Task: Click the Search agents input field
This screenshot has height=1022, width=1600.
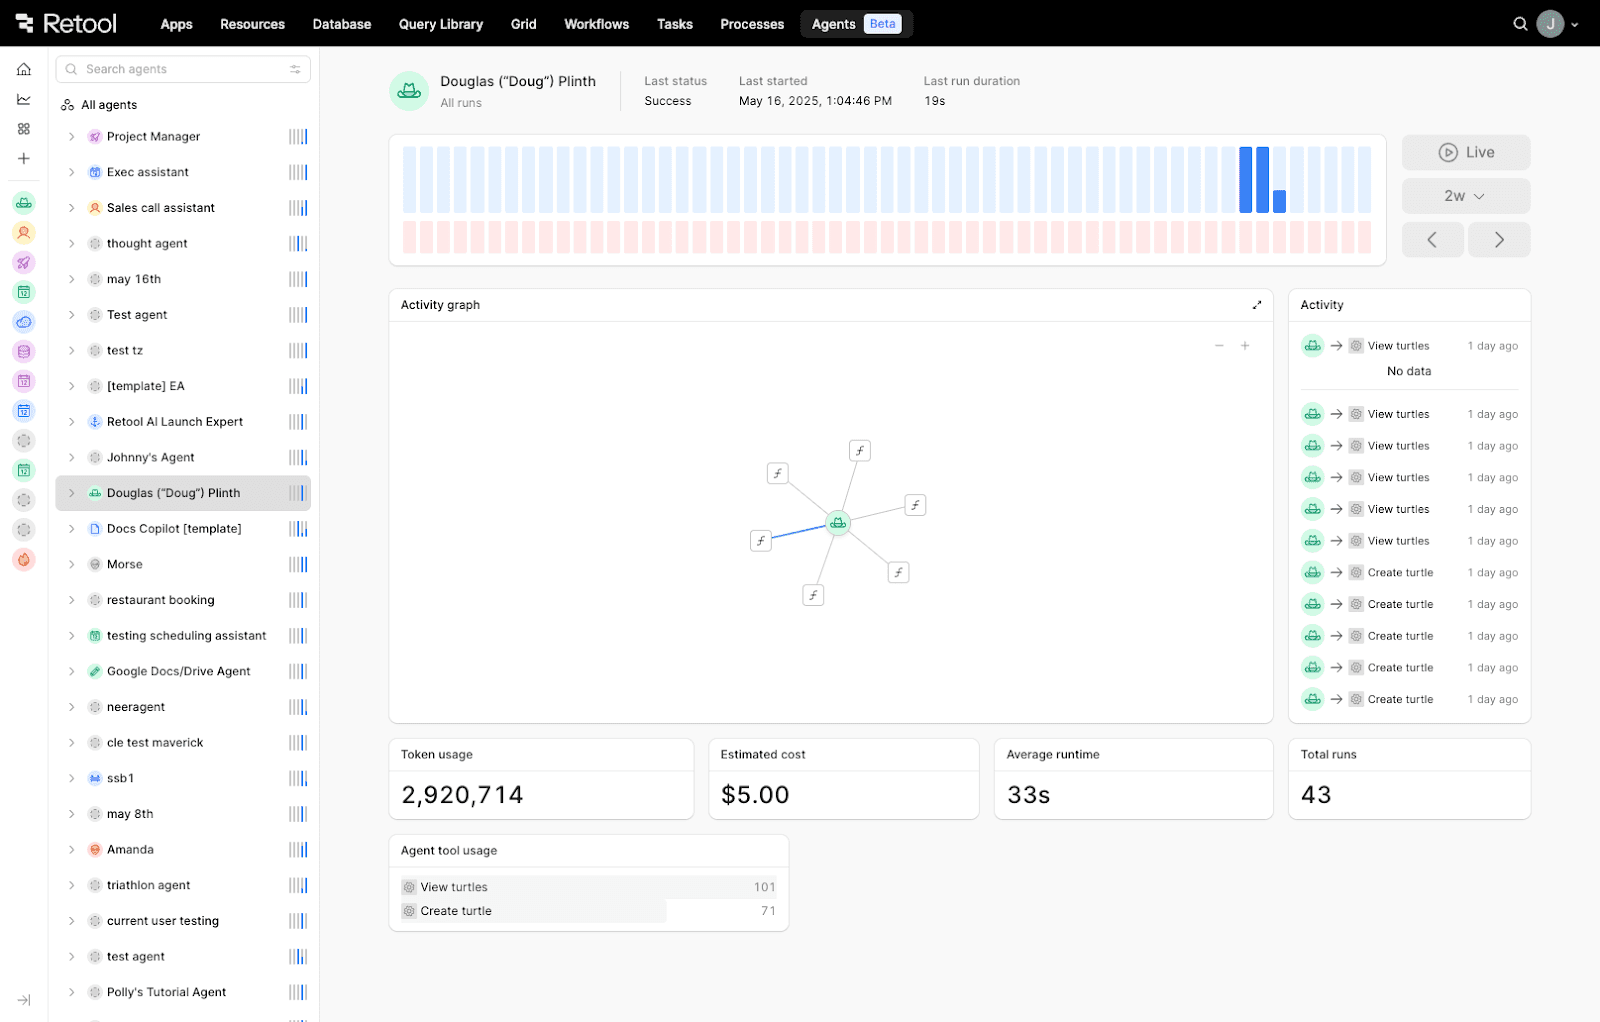Action: tap(180, 69)
